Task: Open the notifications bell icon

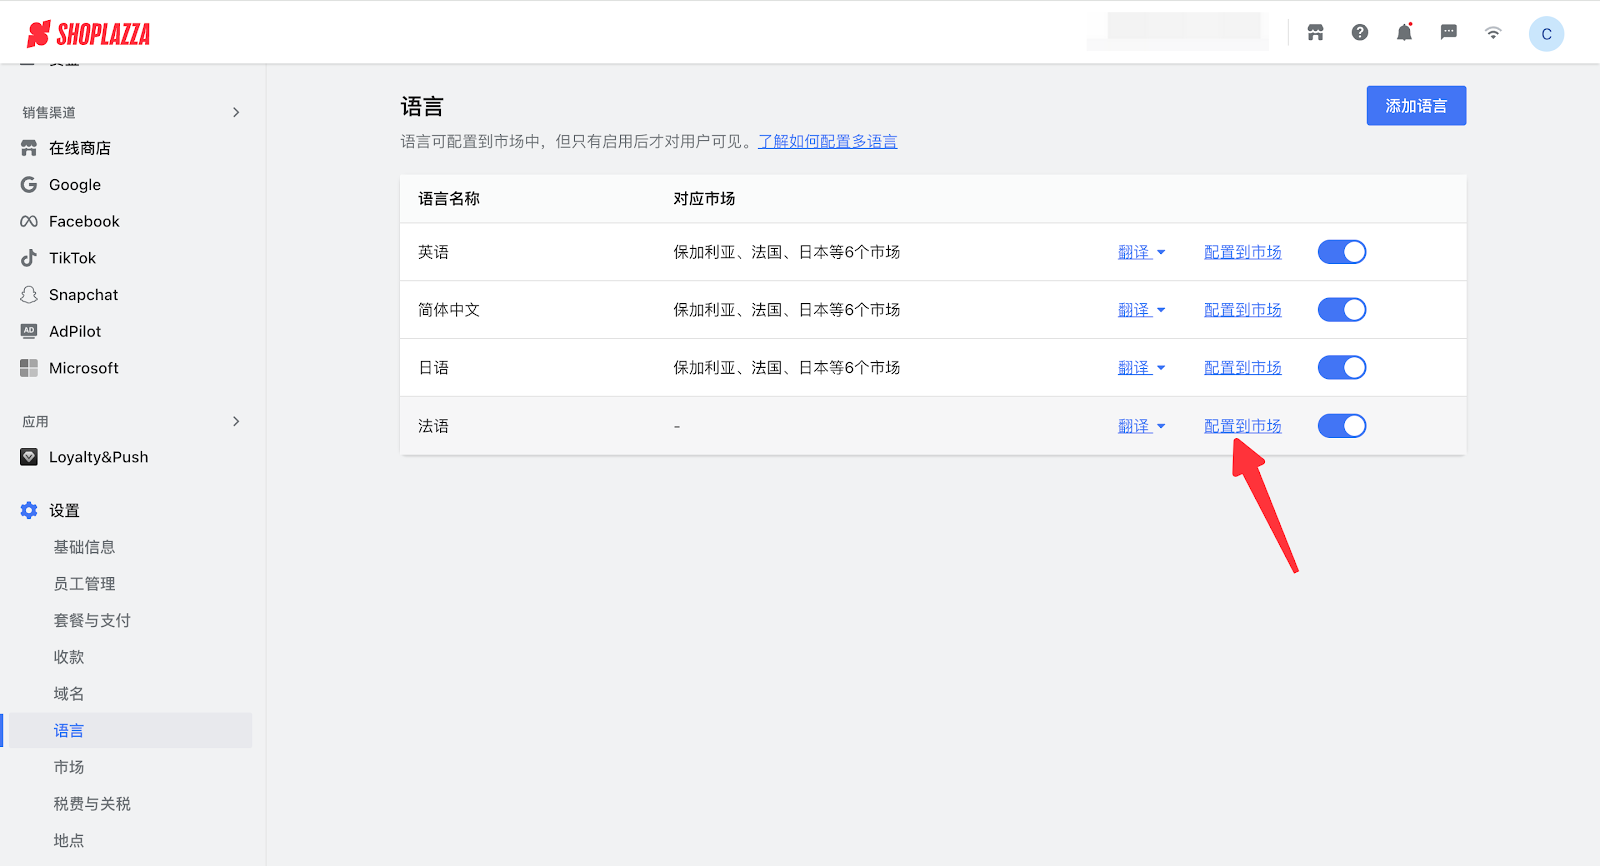Action: (x=1404, y=33)
